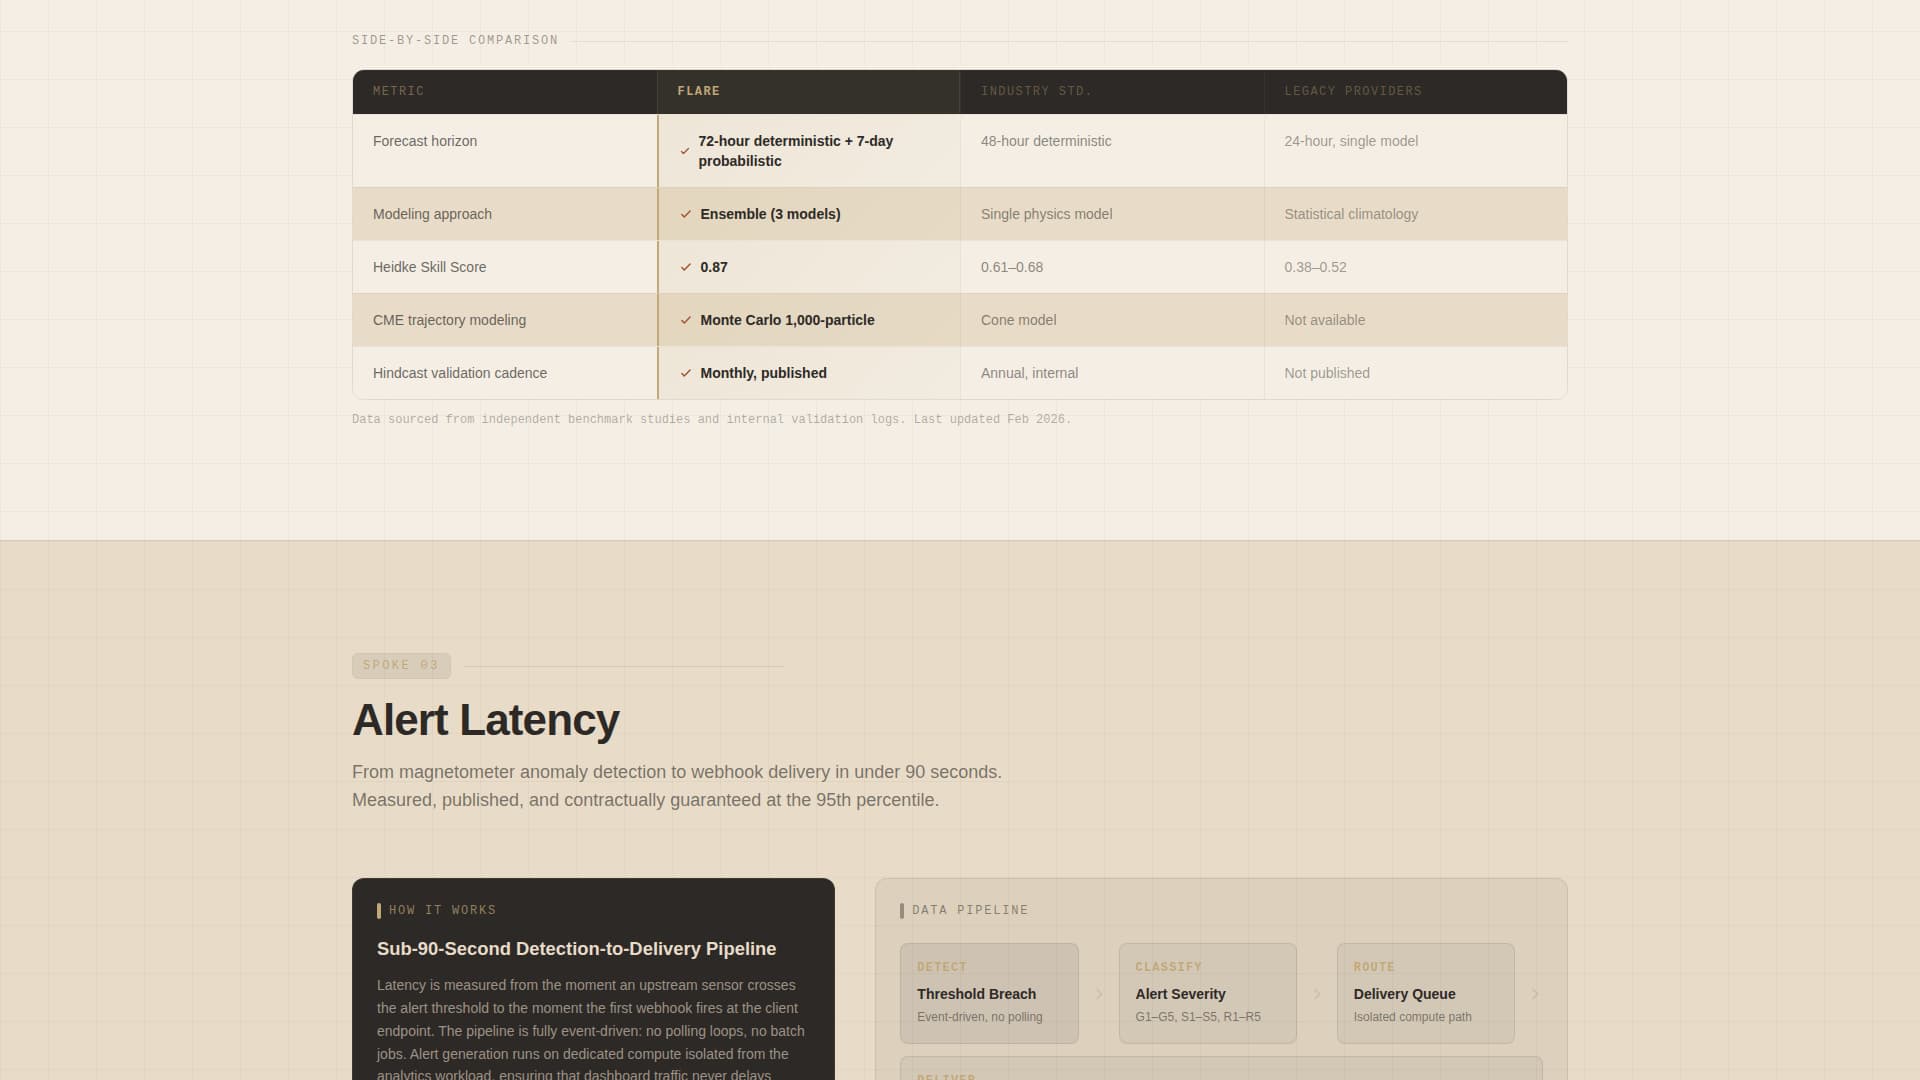The height and width of the screenshot is (1080, 1920).
Task: Click checkmark beside Monte Carlo 1,000-particle
Action: coord(686,320)
